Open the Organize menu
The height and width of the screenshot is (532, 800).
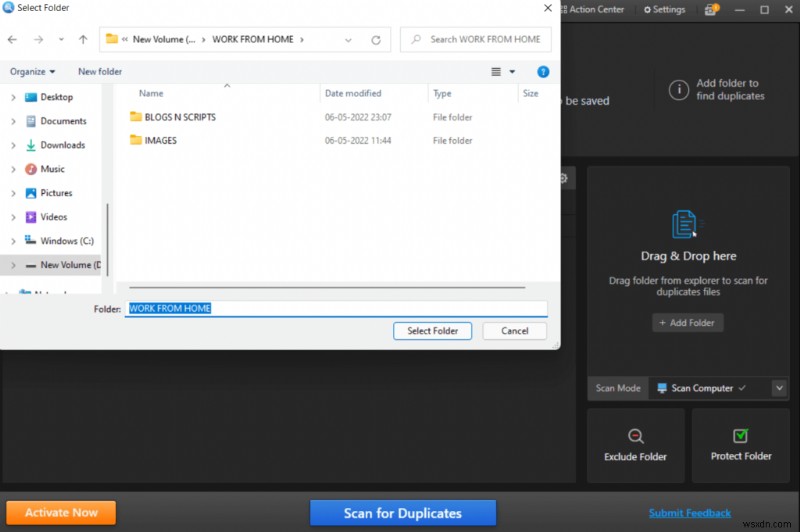coord(33,71)
